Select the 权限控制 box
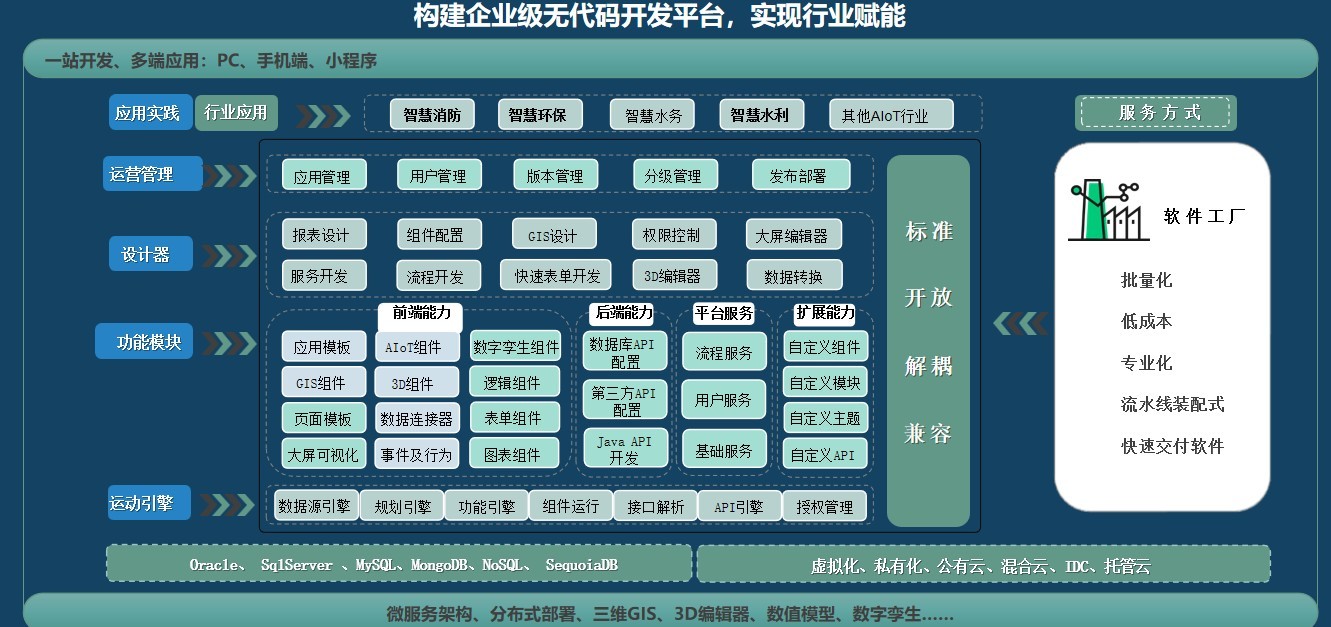 pyautogui.click(x=674, y=235)
